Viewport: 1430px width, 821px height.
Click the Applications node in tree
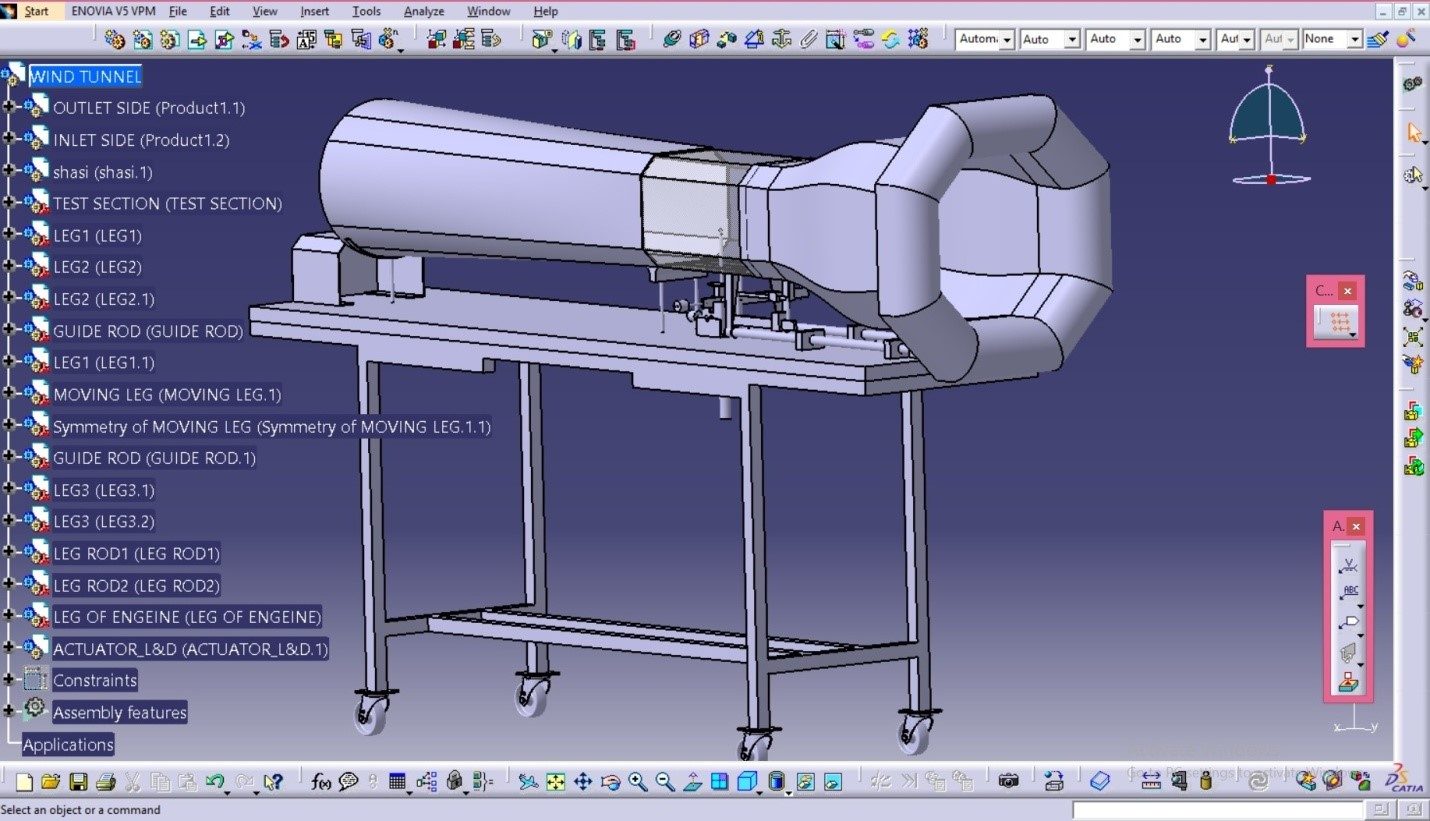click(x=68, y=744)
